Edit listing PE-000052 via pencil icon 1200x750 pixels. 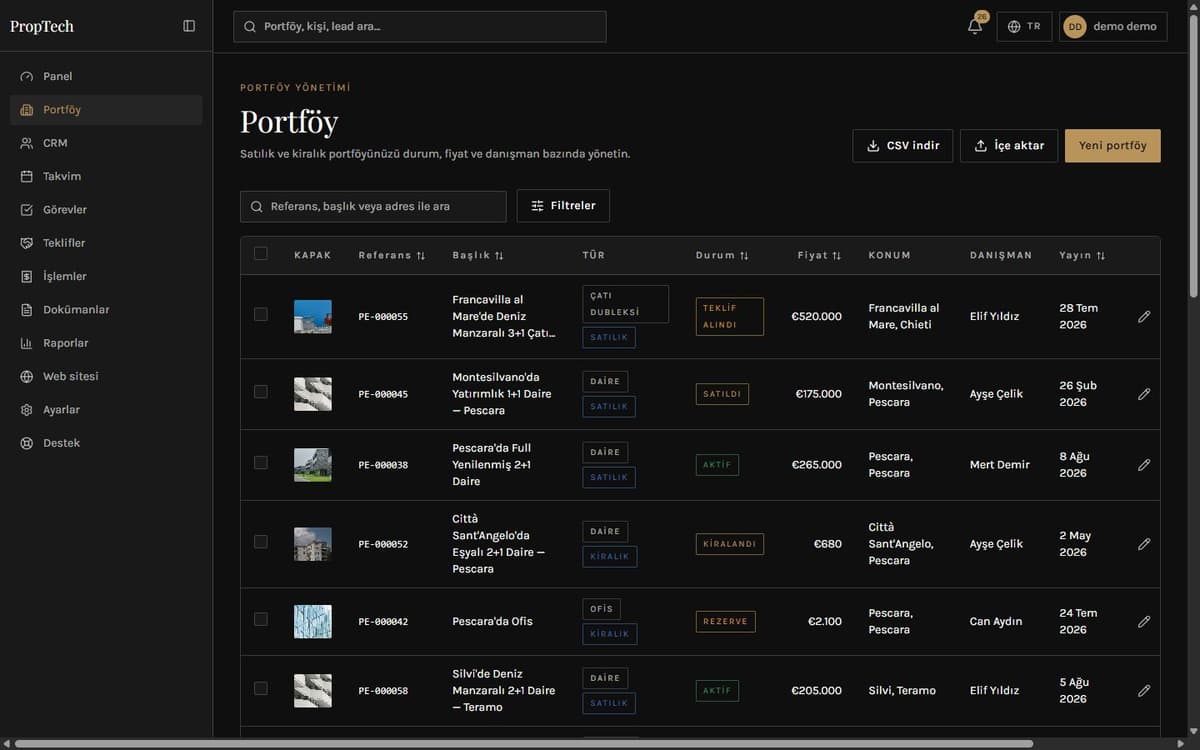pyautogui.click(x=1144, y=544)
